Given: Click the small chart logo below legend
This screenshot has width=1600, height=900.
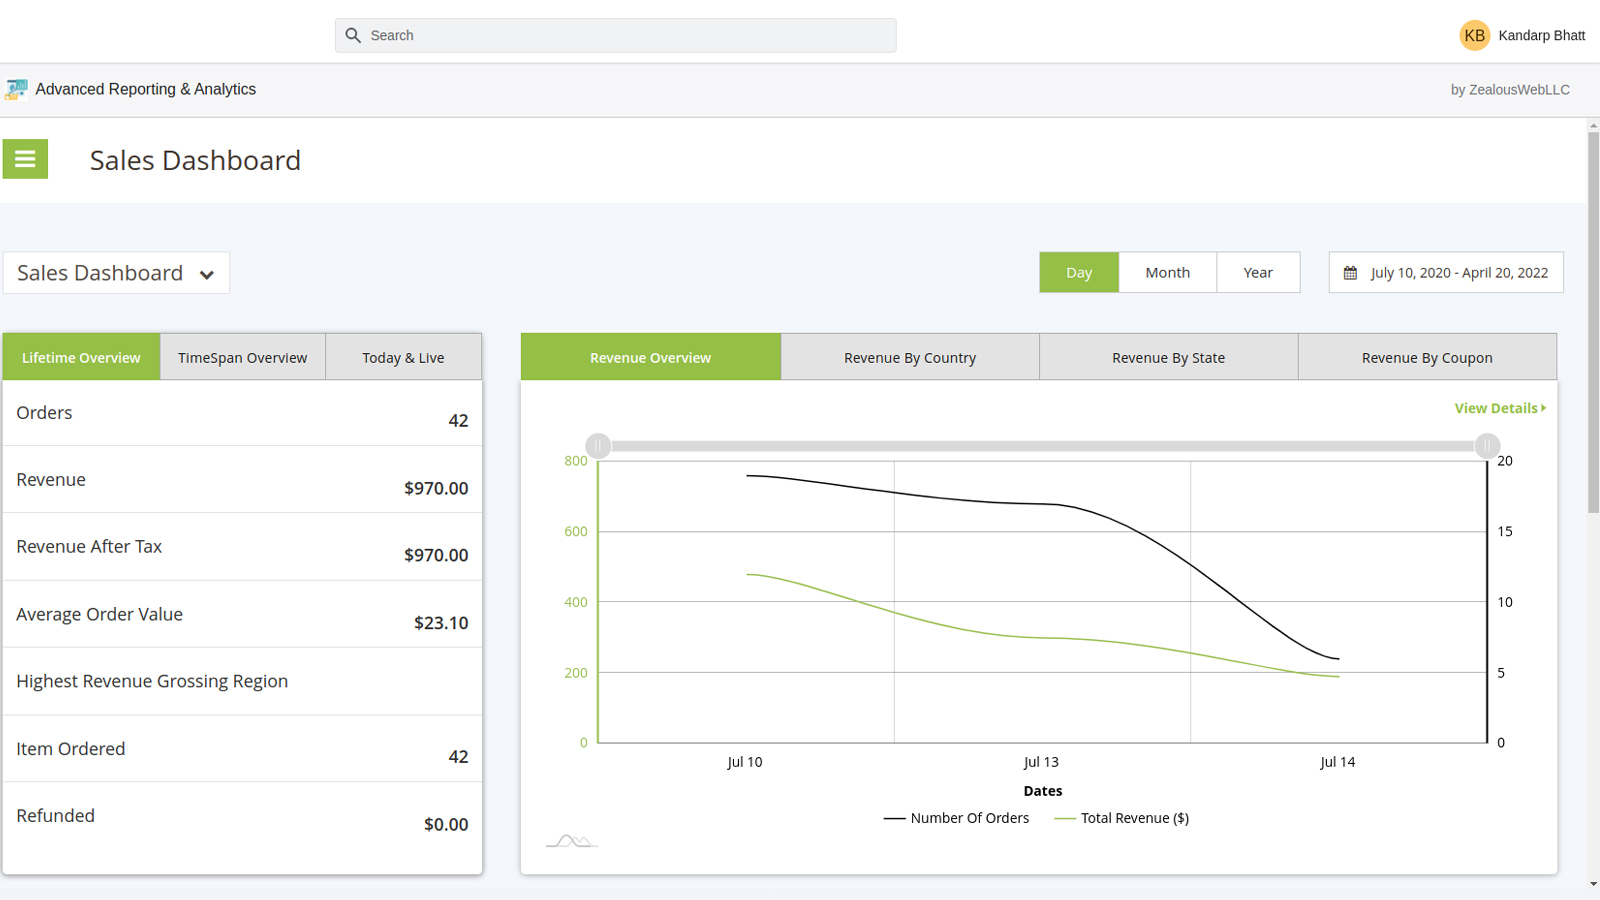Looking at the screenshot, I should (571, 841).
